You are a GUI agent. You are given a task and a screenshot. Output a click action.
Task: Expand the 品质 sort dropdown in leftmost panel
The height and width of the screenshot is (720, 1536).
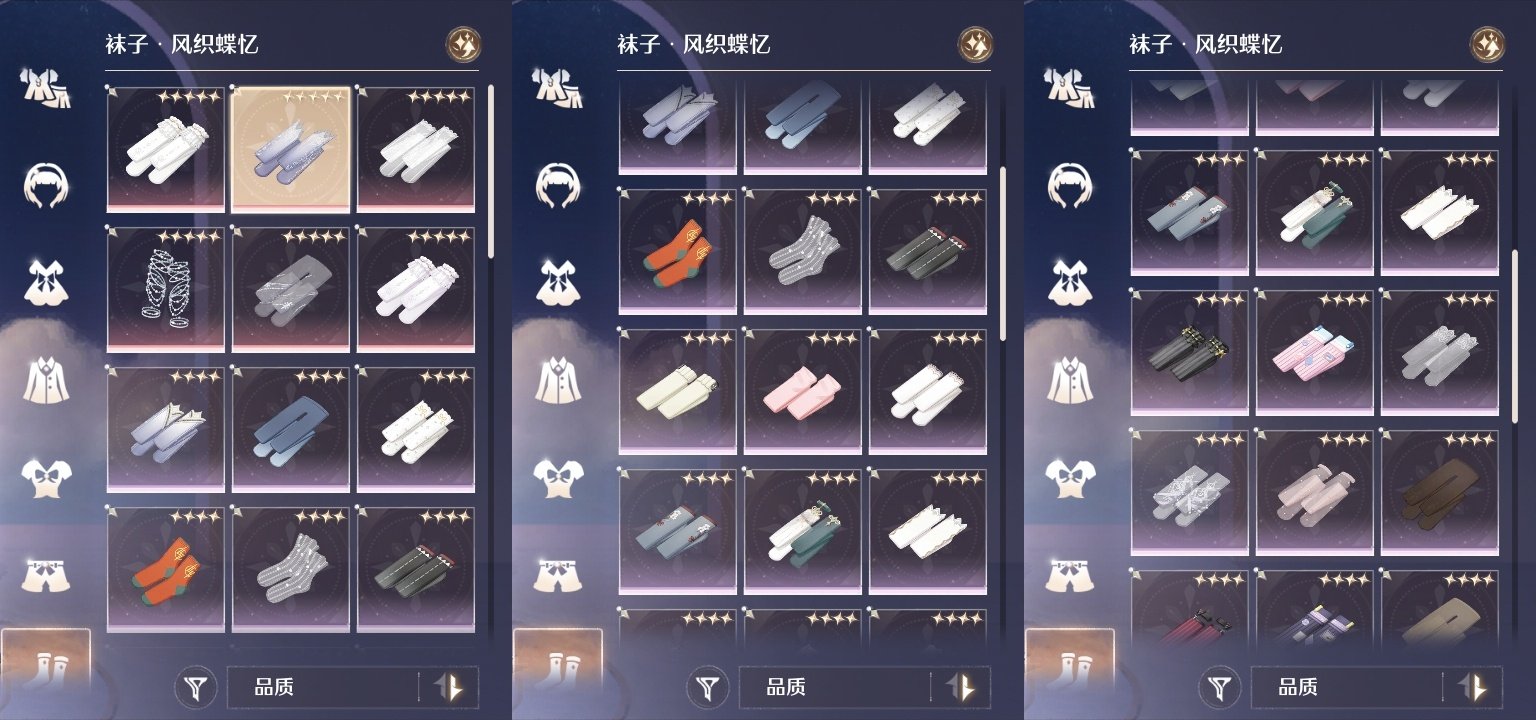click(323, 688)
